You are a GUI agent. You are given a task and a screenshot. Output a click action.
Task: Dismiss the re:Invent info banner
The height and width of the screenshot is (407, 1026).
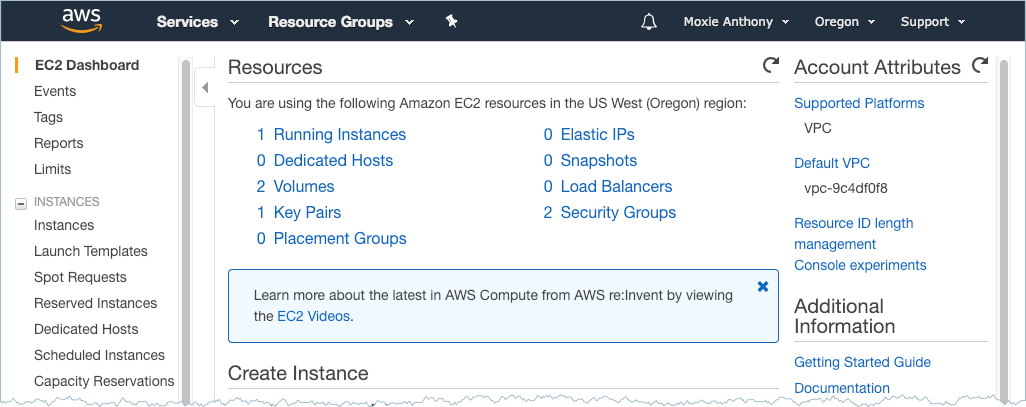pyautogui.click(x=762, y=287)
